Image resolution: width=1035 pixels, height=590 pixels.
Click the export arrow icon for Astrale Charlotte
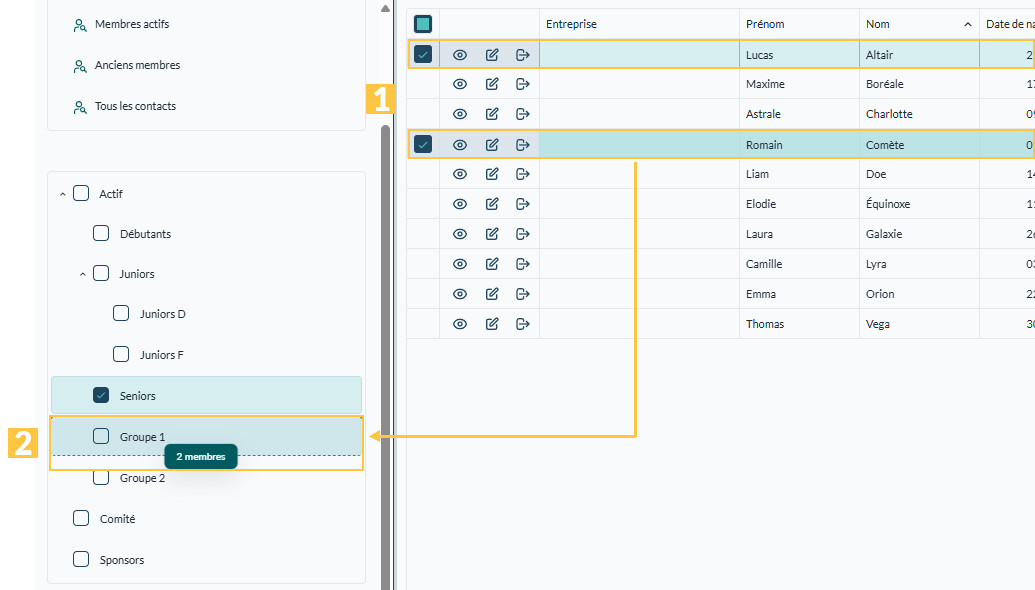[523, 114]
